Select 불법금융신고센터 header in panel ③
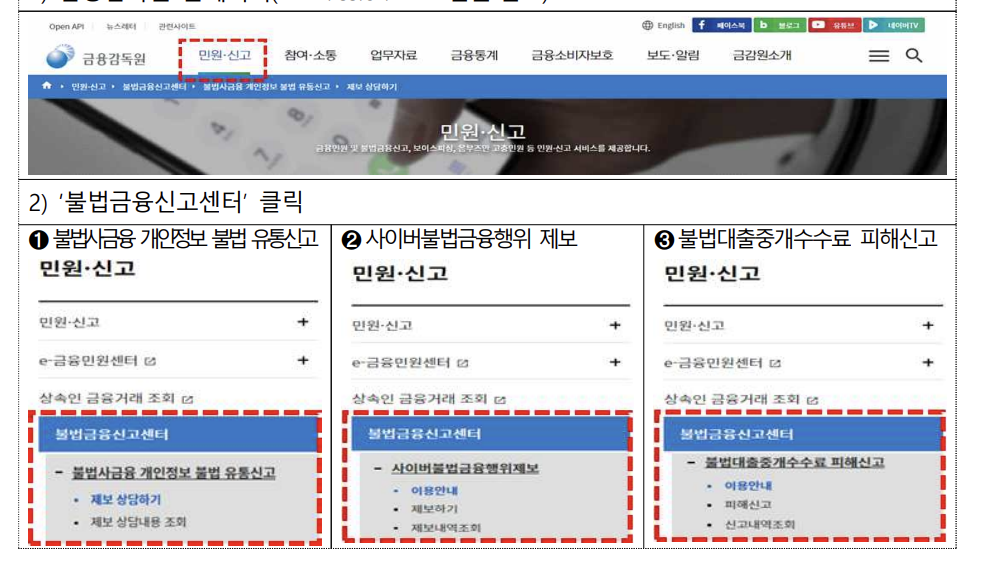The image size is (987, 585). pyautogui.click(x=802, y=434)
